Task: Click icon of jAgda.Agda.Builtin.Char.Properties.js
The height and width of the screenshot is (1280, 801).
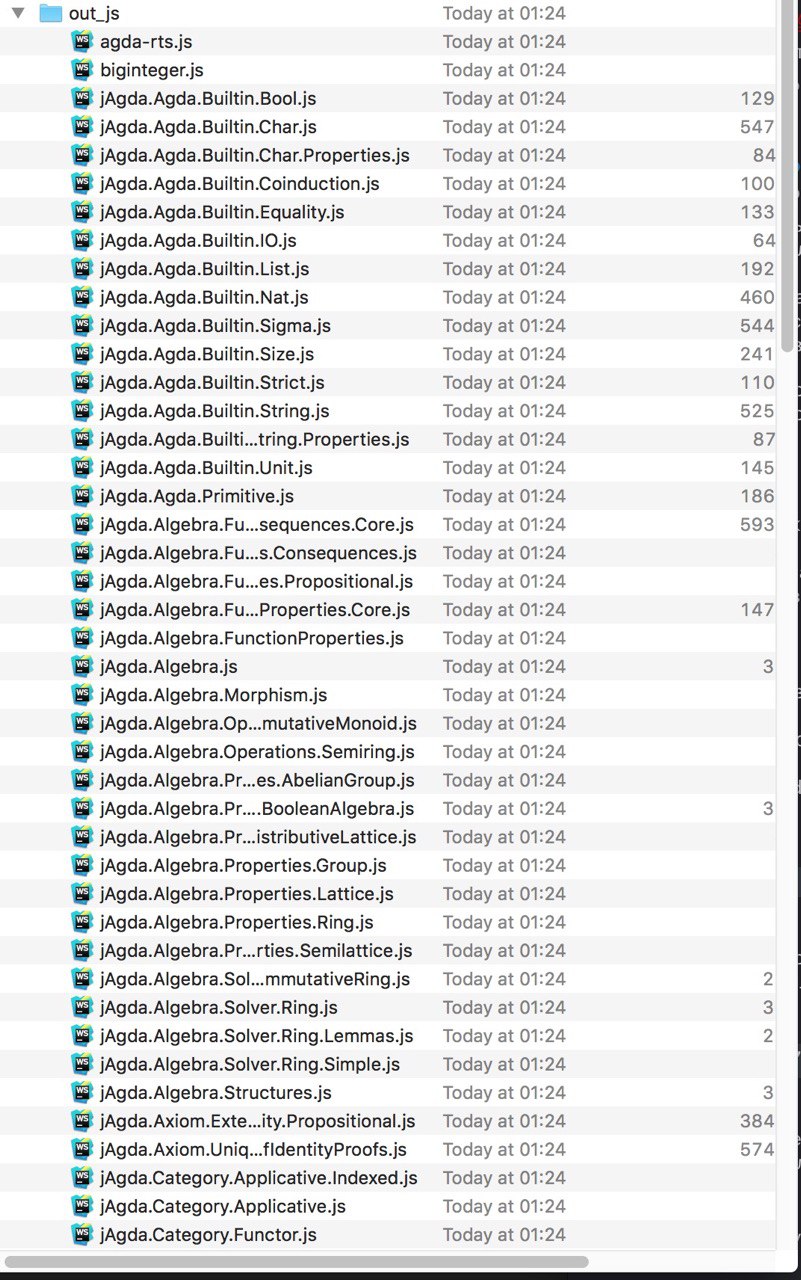Action: (x=82, y=155)
